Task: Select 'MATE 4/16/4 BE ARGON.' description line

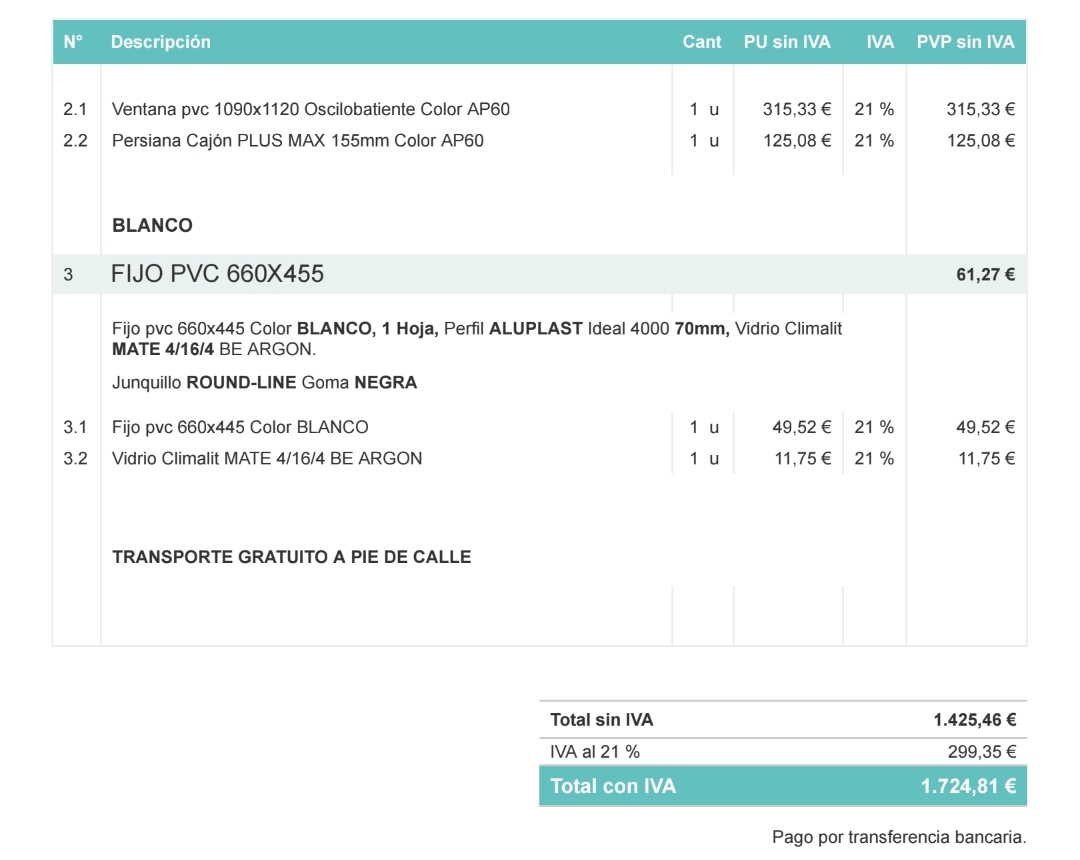Action: (214, 349)
